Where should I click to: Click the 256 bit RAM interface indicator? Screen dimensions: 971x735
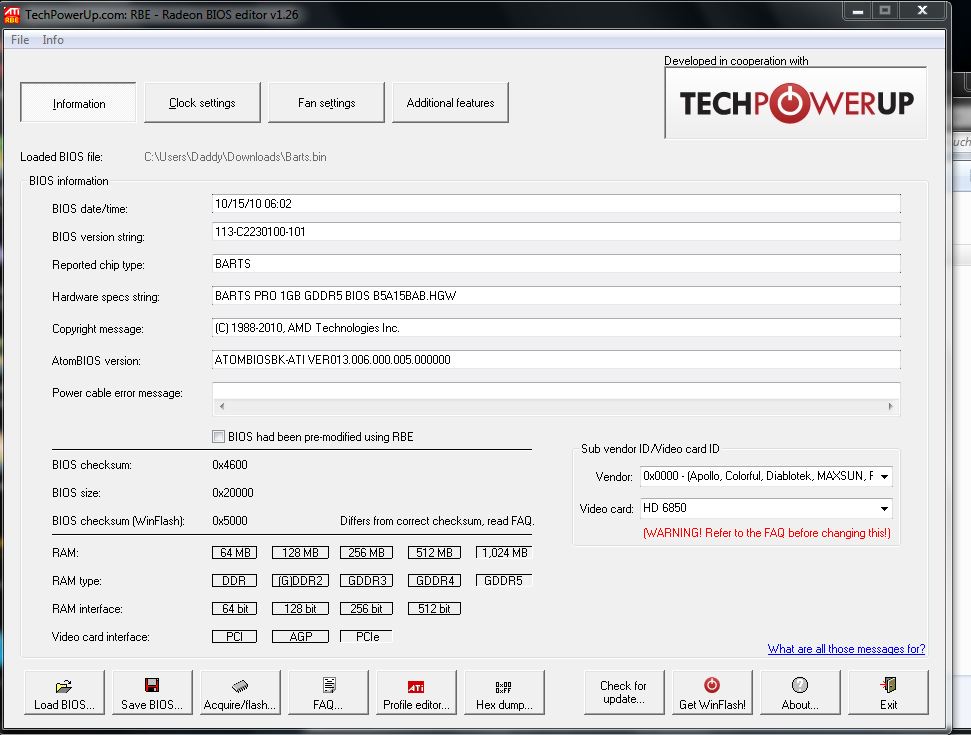[x=367, y=609]
